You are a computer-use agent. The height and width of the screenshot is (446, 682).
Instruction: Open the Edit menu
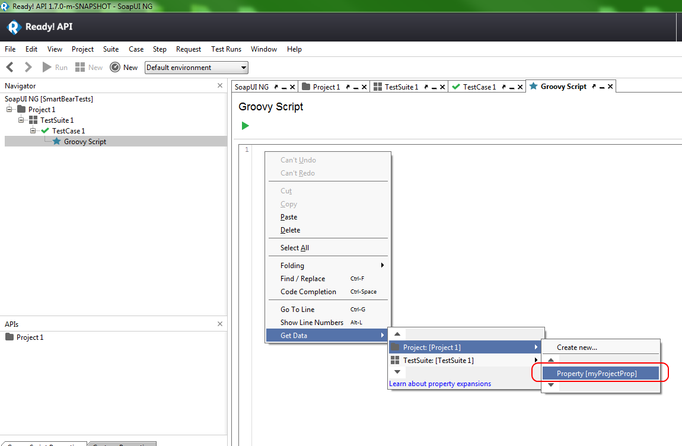(x=31, y=49)
